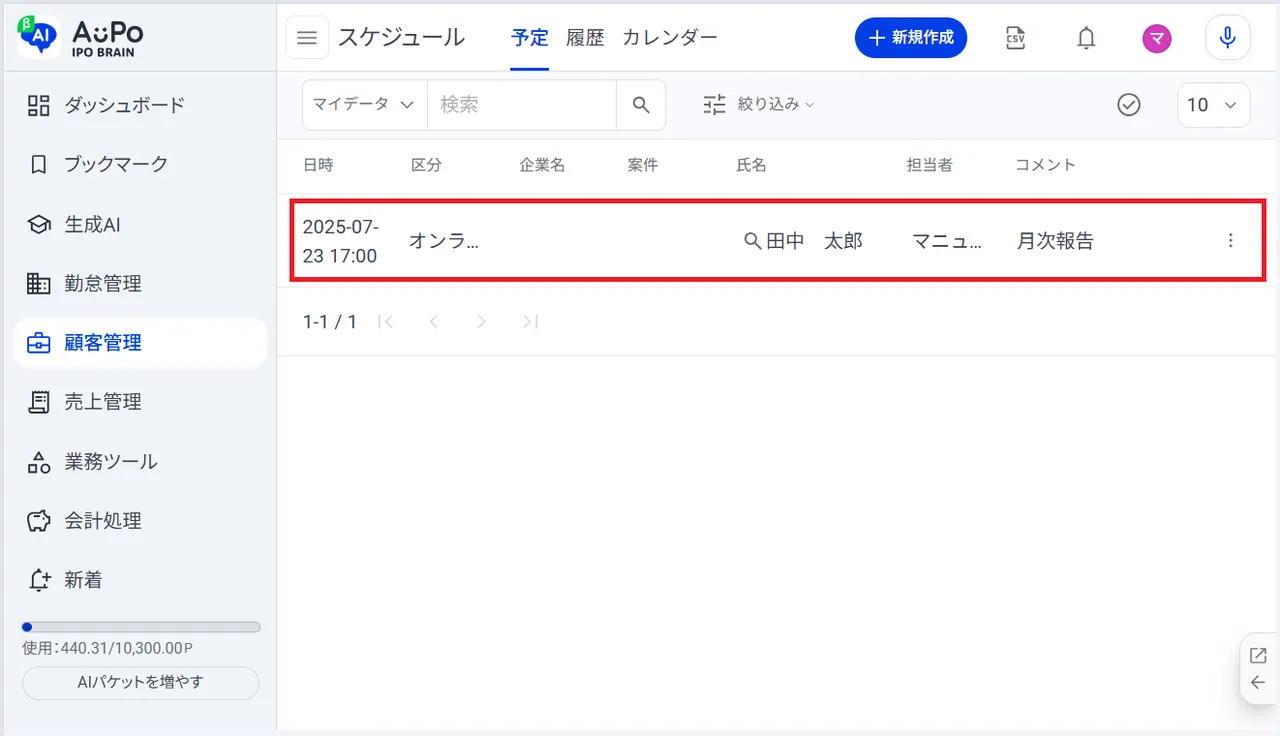Viewport: 1280px width, 736px height.
Task: Click the magnifier icon beside 田中 太郎
Action: pos(753,241)
